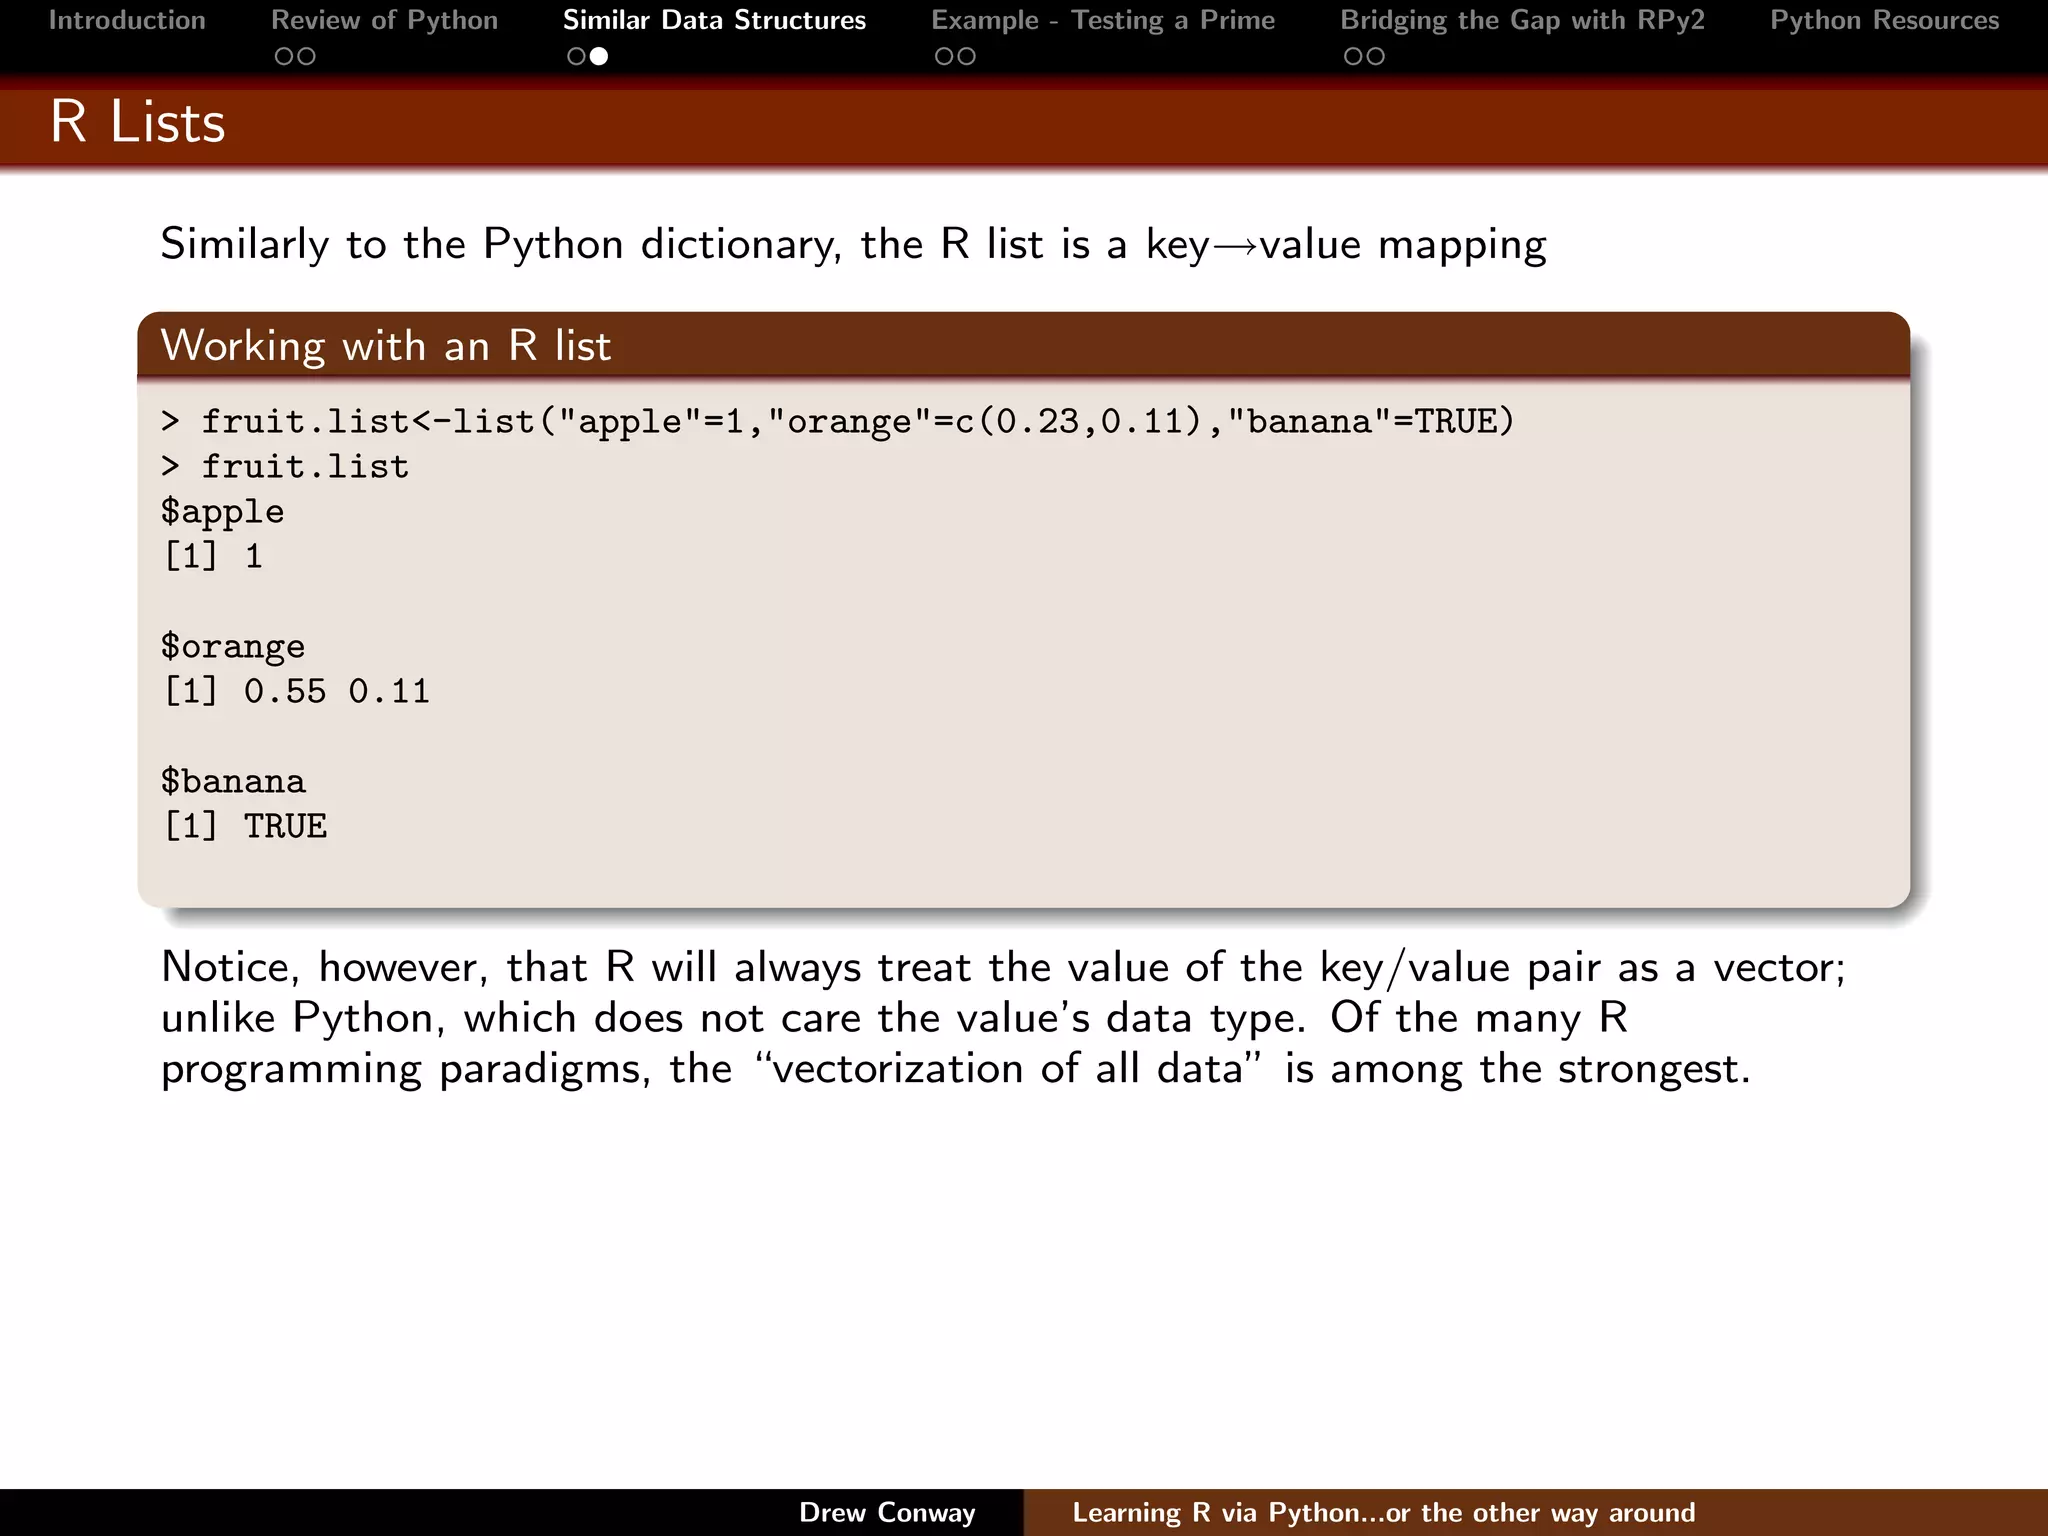Open the Introduction section

click(127, 20)
